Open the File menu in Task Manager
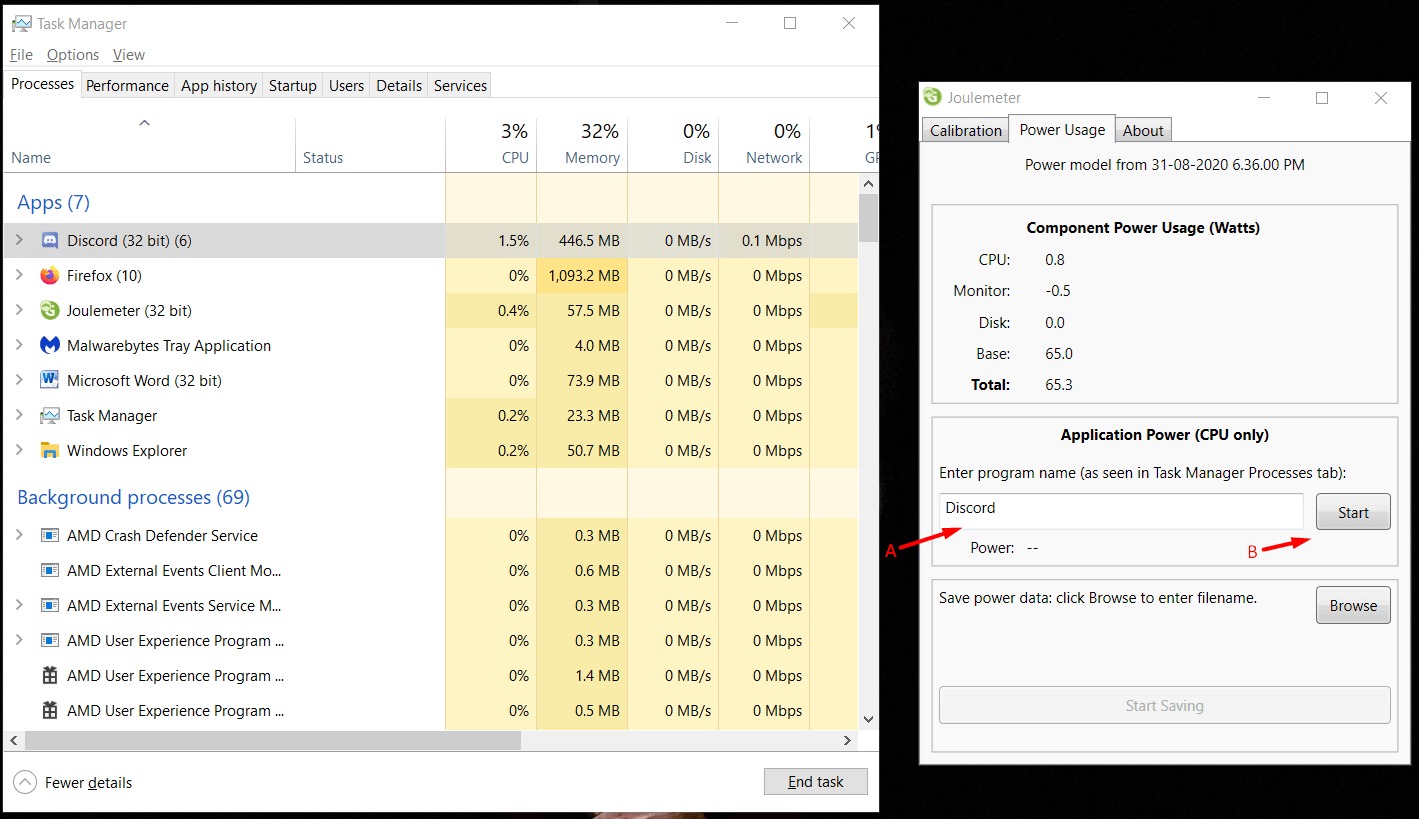Image resolution: width=1419 pixels, height=819 pixels. point(21,55)
